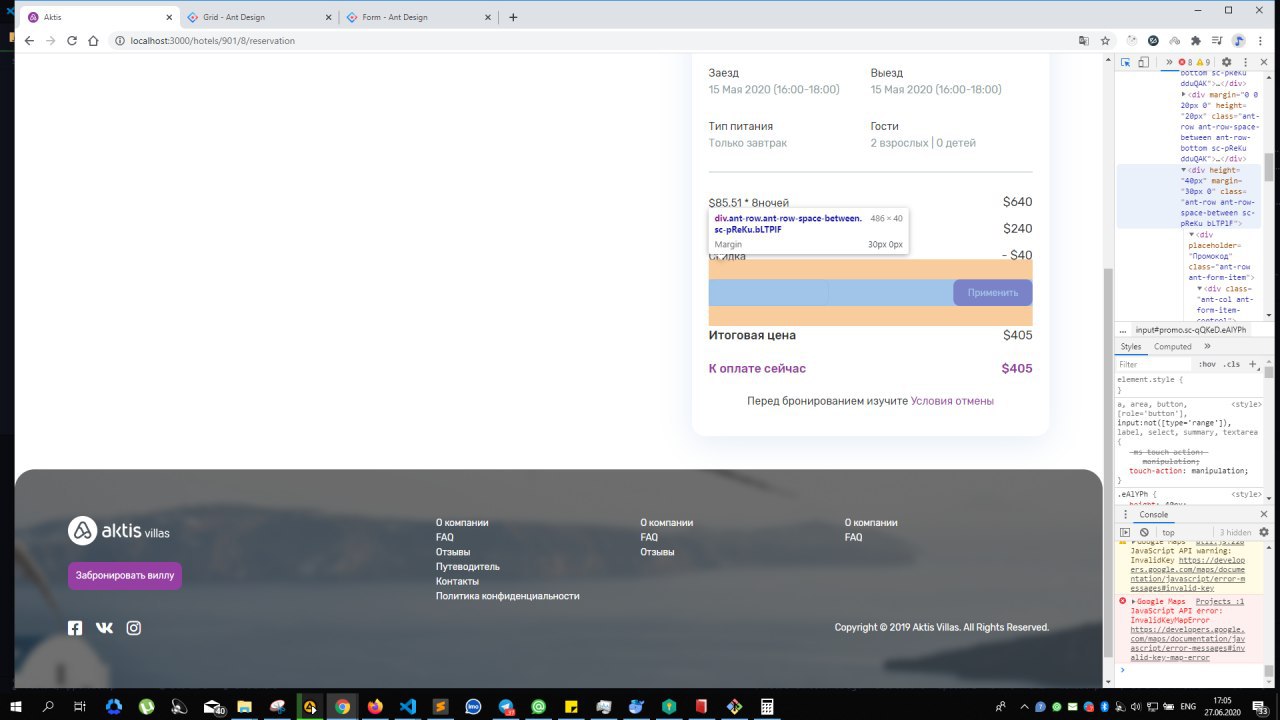This screenshot has width=1280, height=720.
Task: Toggle .cls class editor
Action: [1232, 364]
